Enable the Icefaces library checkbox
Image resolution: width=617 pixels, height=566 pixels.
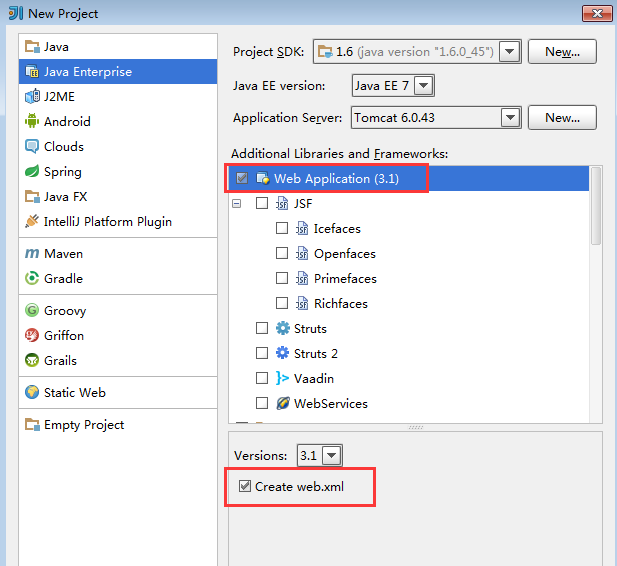(x=282, y=228)
